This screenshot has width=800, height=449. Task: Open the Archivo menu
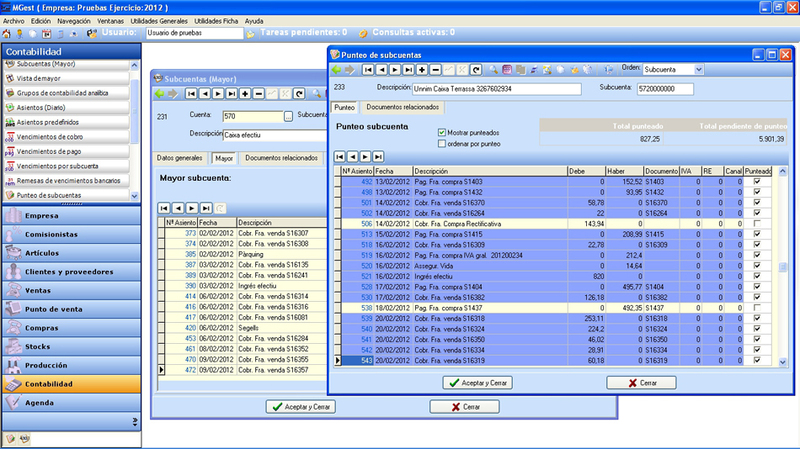(14, 21)
